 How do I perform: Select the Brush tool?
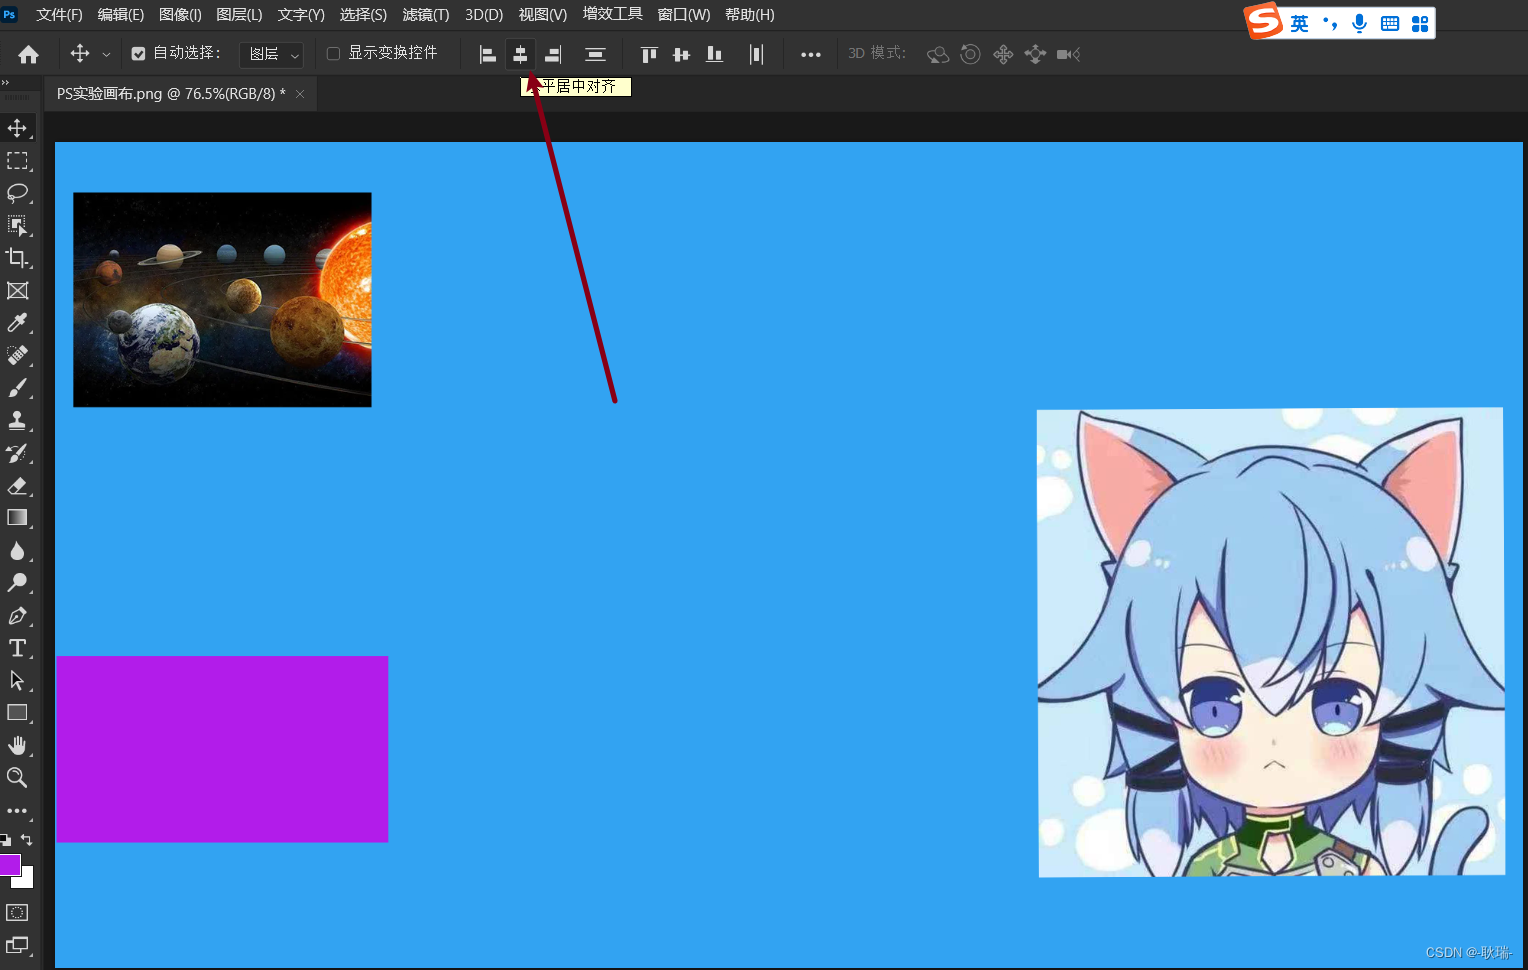coord(17,388)
